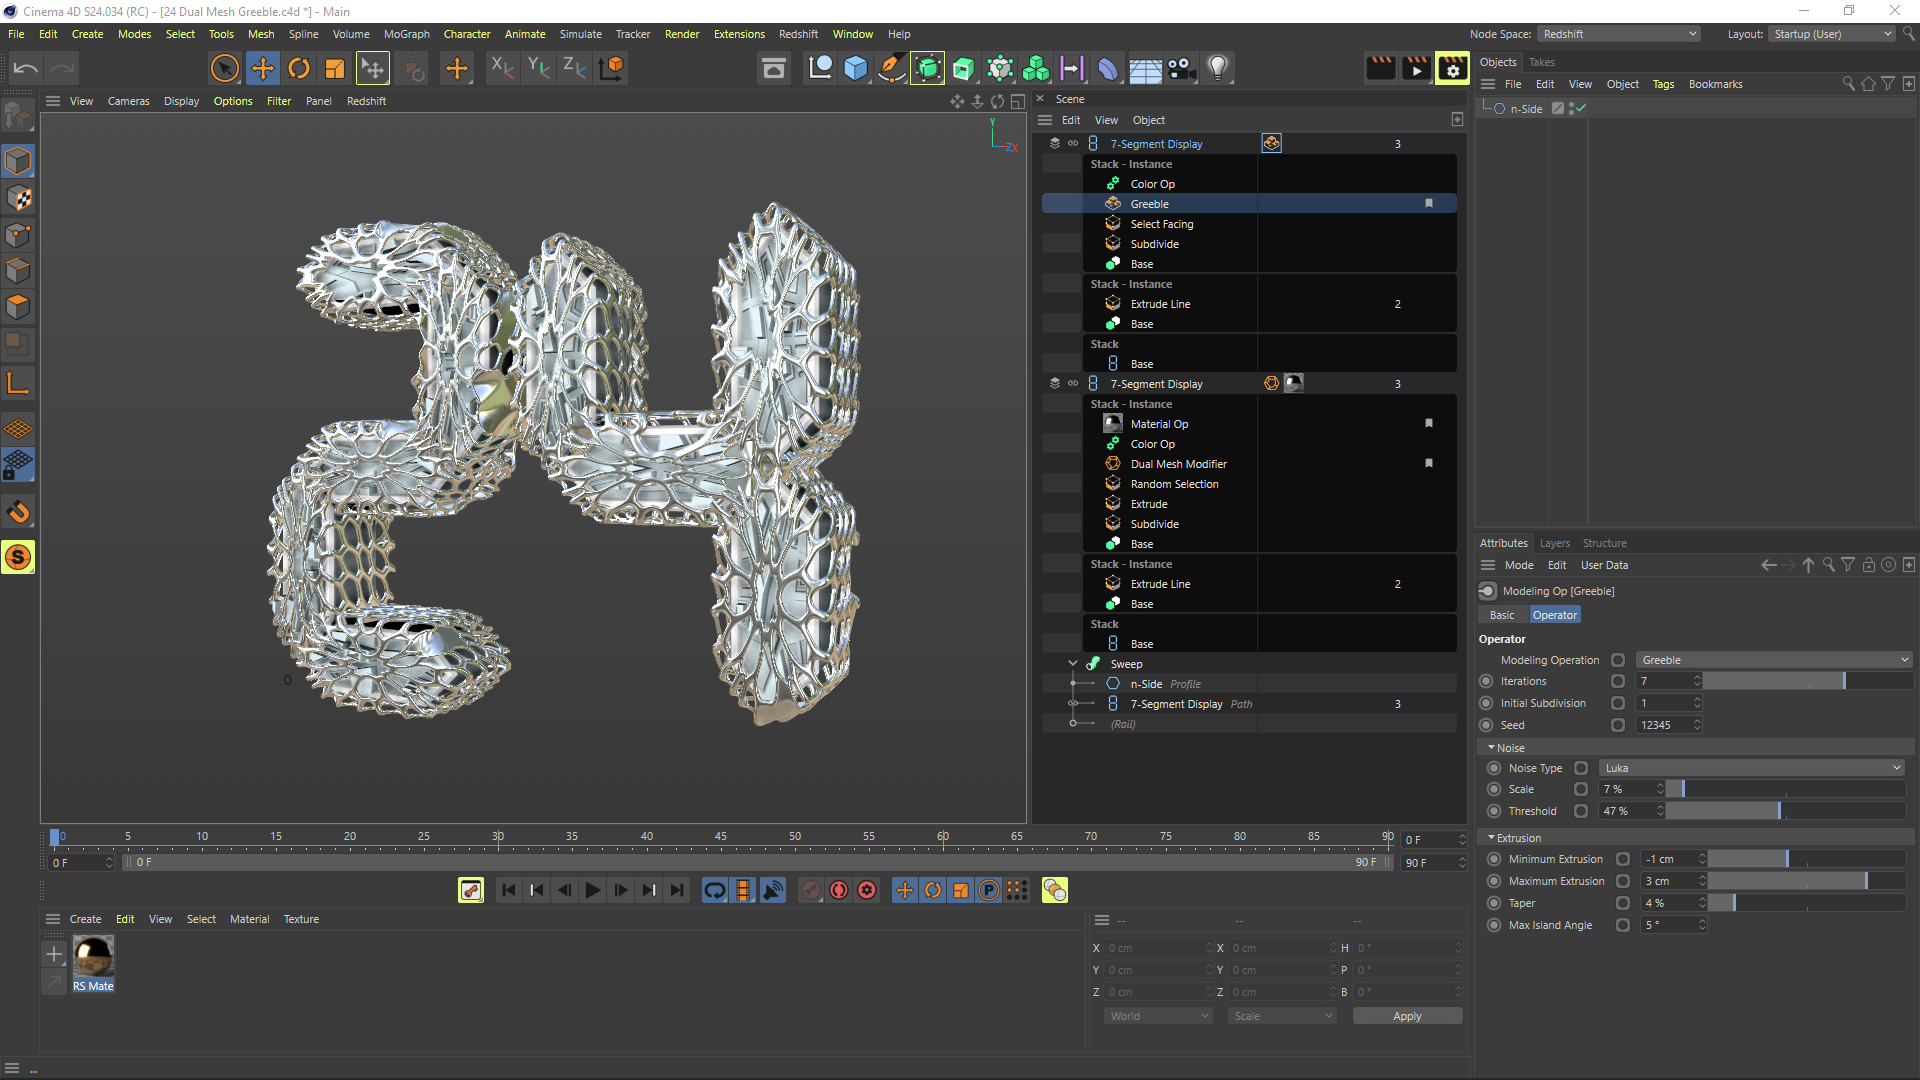Screen dimensions: 1920x1080
Task: Select the Scale tool
Action: click(x=335, y=68)
